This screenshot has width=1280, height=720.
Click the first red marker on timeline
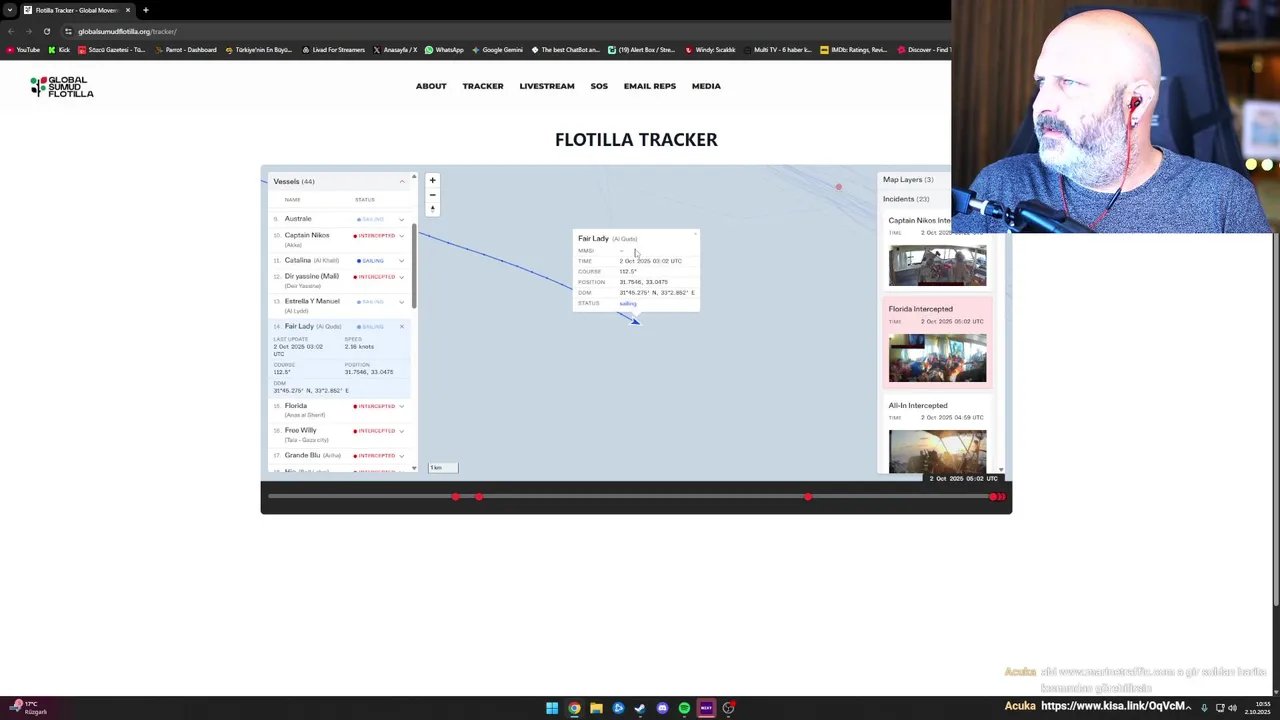coord(456,496)
